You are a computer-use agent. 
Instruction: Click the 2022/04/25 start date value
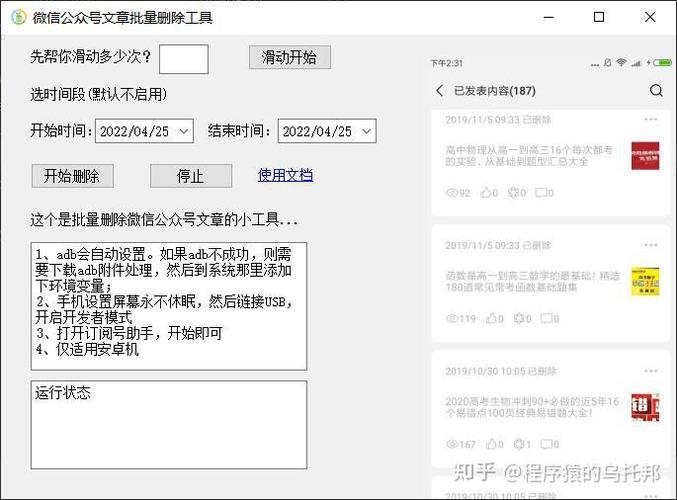tap(134, 131)
